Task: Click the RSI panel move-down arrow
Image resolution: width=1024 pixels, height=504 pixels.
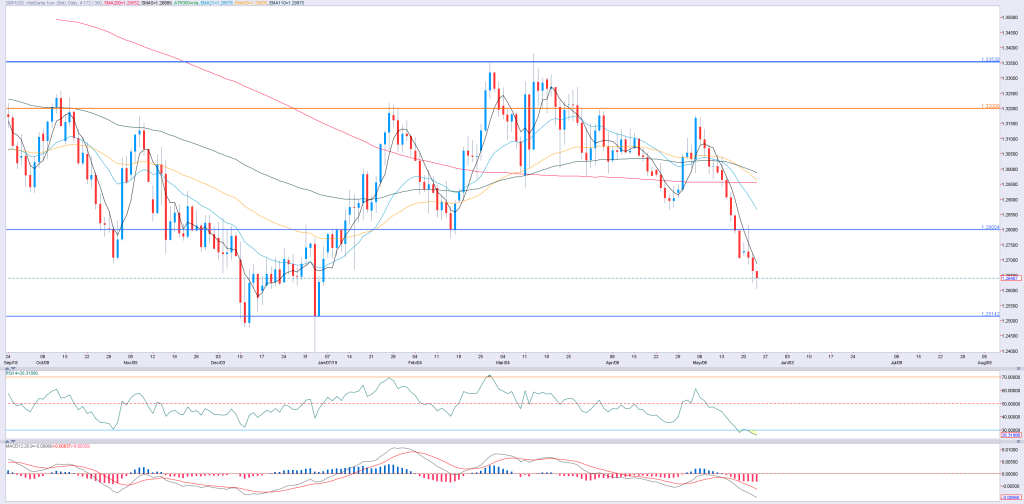Action: [13, 368]
